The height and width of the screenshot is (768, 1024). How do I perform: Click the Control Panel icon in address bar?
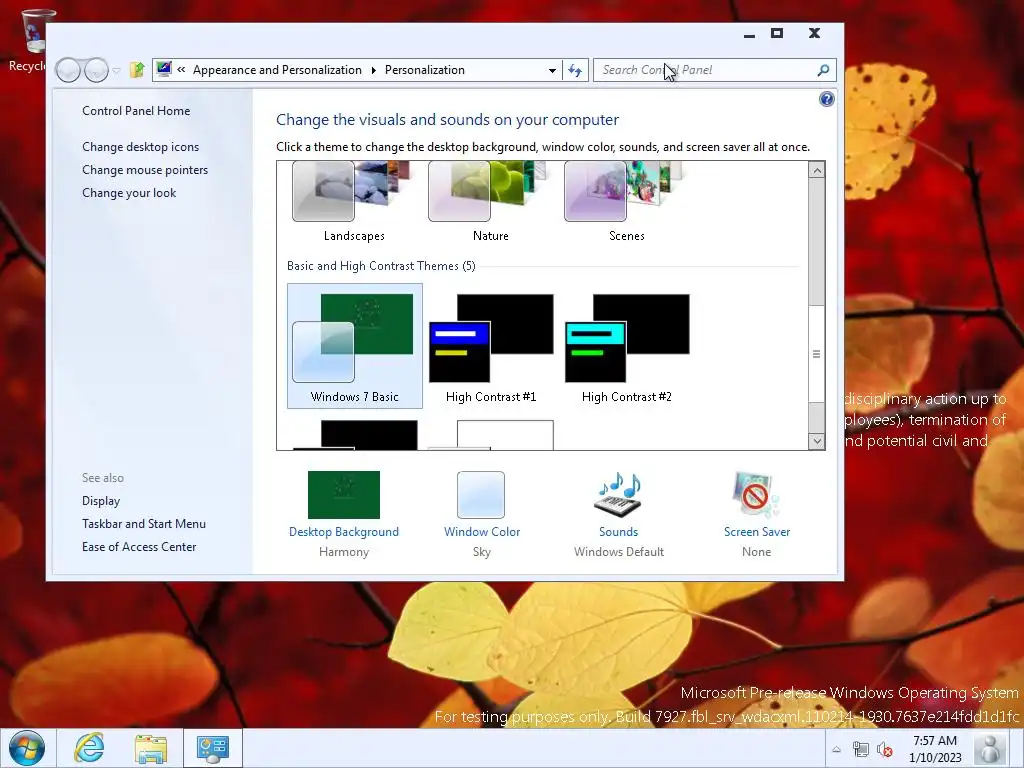click(164, 69)
